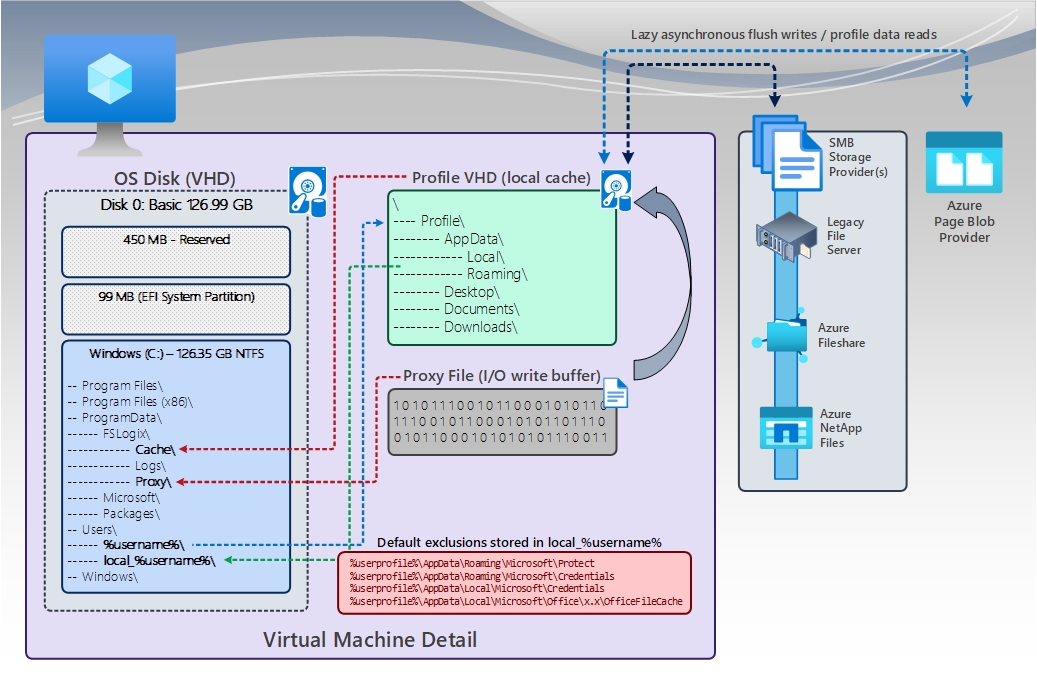Click the 'Local\Microsoft\Credentials' exclusion path
Image resolution: width=1037 pixels, height=684 pixels.
click(x=477, y=589)
